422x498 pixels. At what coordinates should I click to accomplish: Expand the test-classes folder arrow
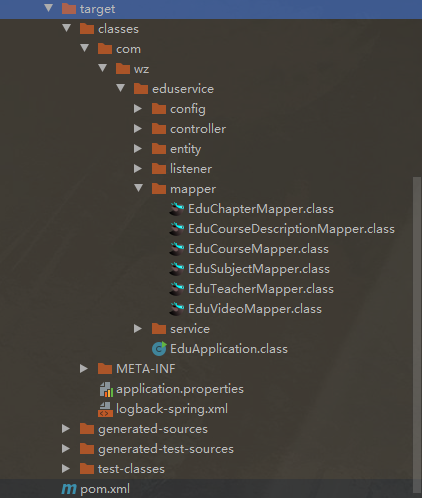66,468
